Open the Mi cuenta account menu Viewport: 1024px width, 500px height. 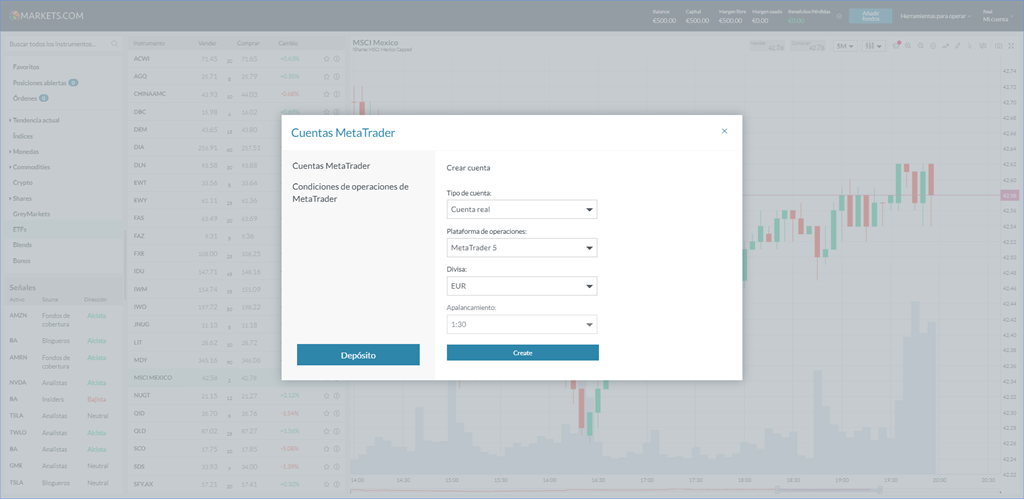coord(998,16)
